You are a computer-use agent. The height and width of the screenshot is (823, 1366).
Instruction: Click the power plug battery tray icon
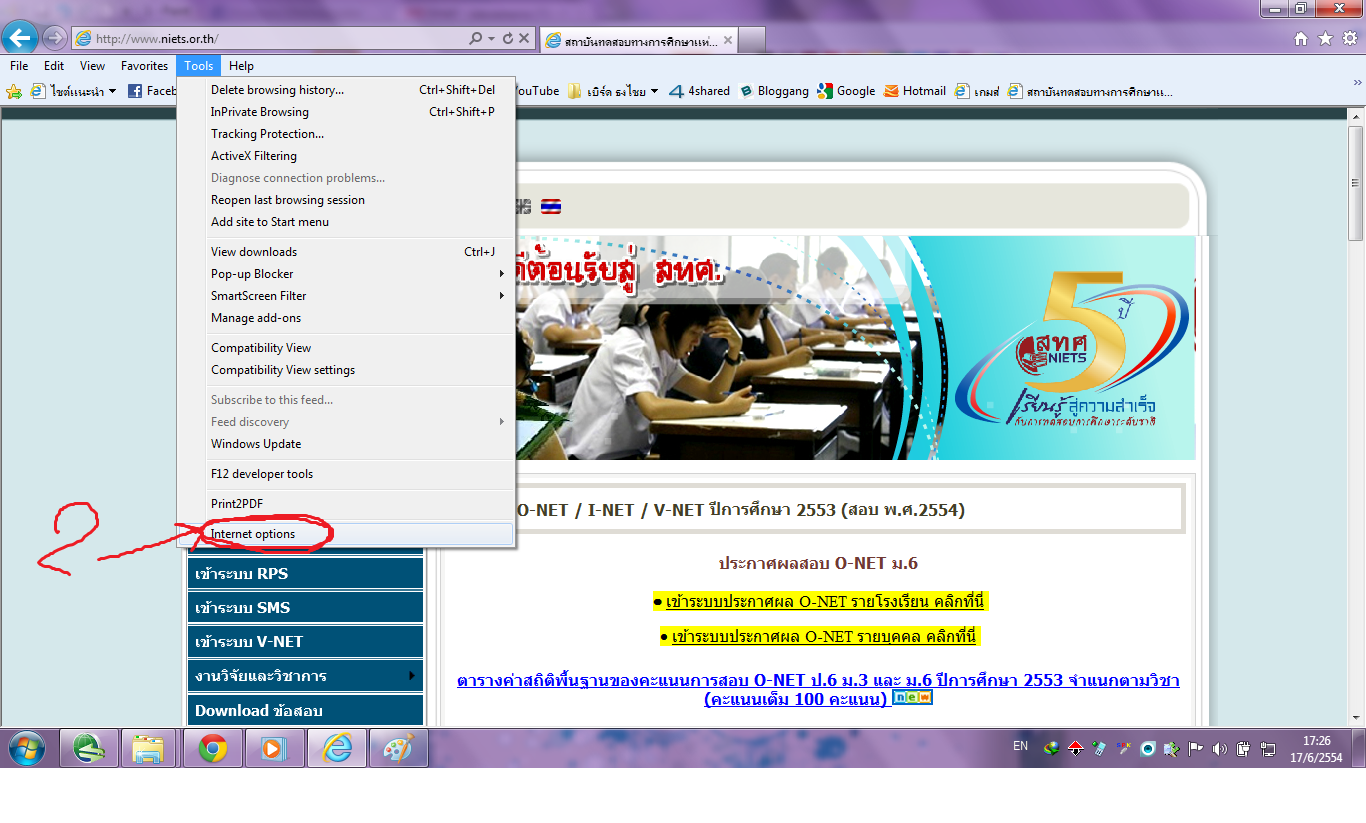pyautogui.click(x=1243, y=748)
